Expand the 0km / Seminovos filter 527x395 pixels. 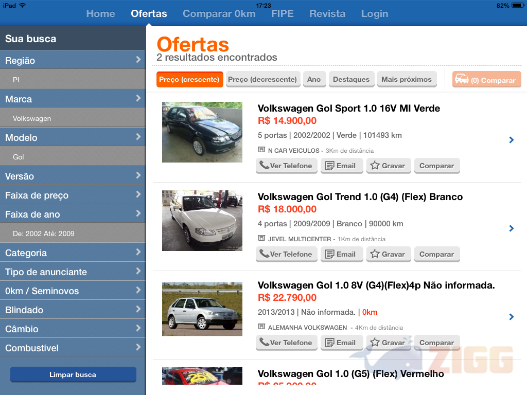(73, 291)
